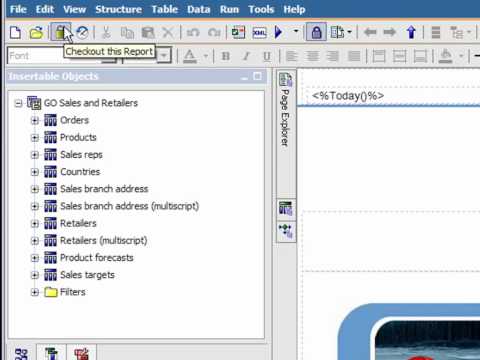Click the create hierarchy structure icon

pos(456,33)
